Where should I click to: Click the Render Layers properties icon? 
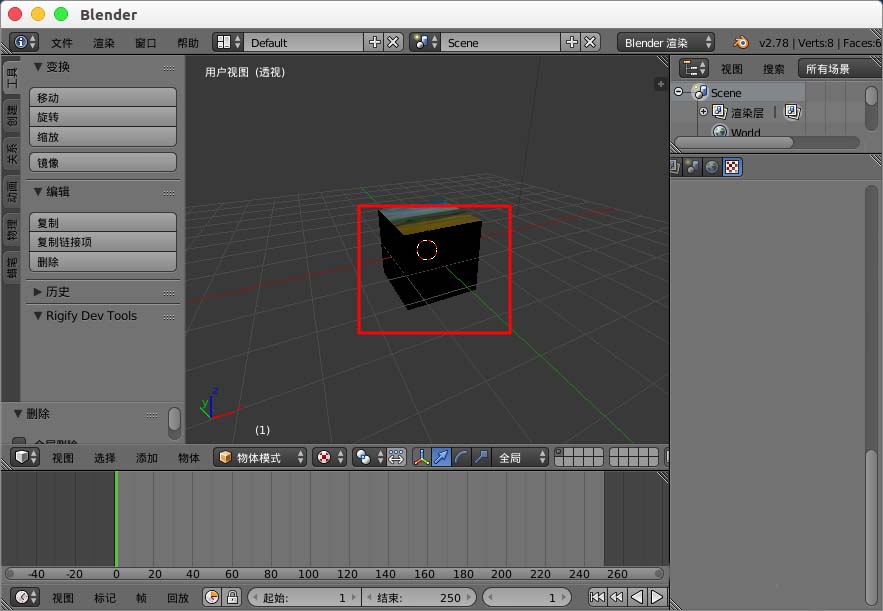[x=673, y=167]
